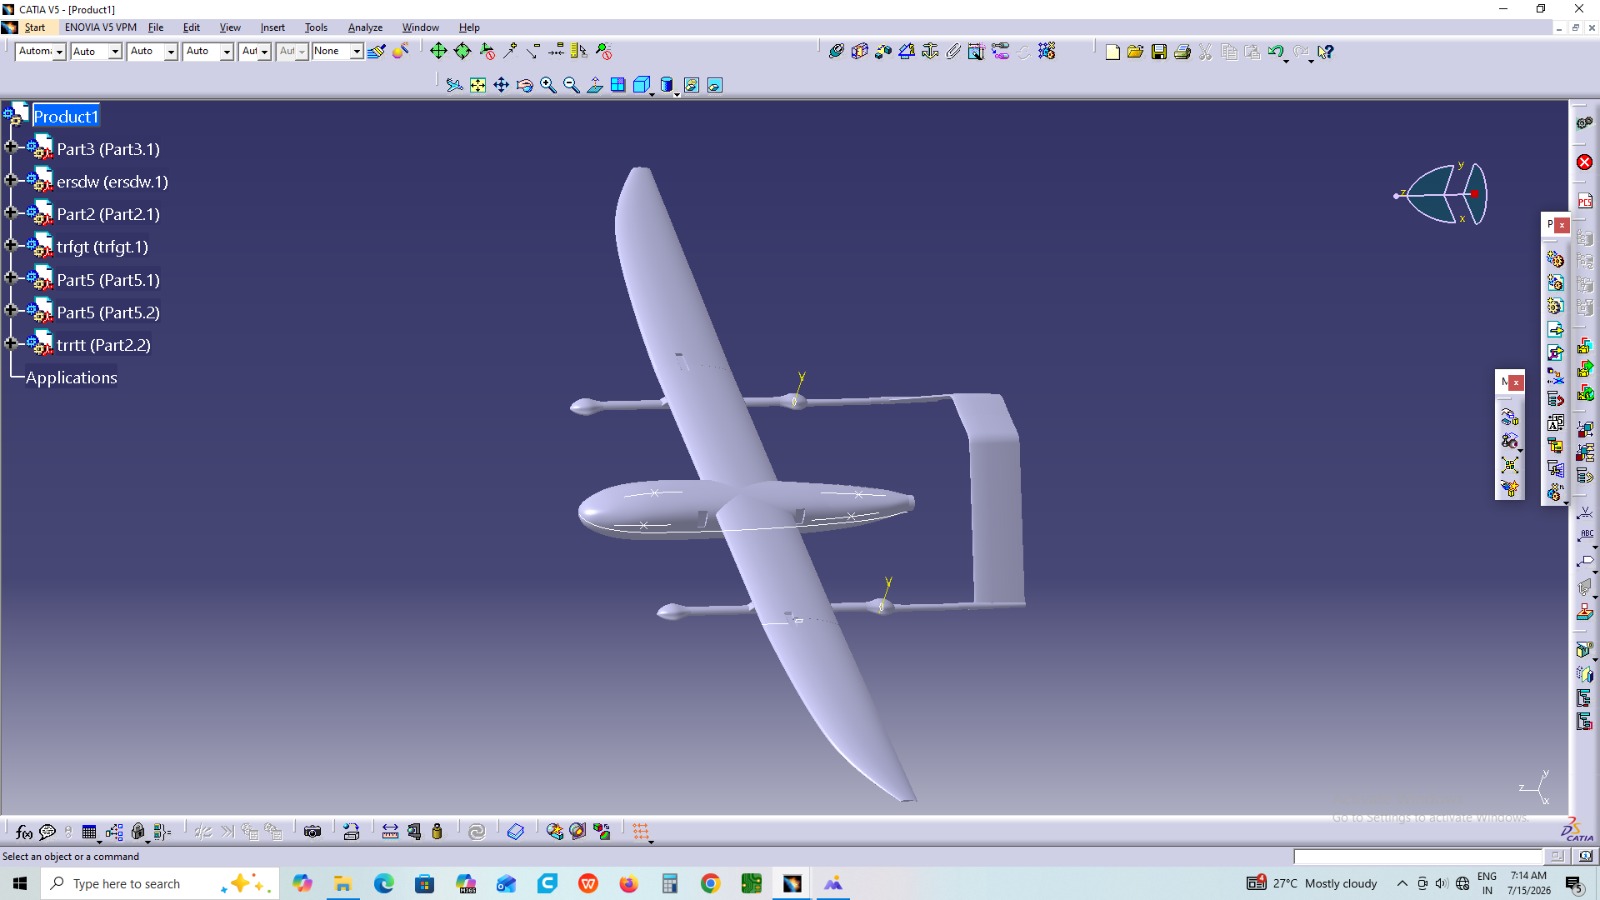Click the grid settings icon in bottom toolbar
The width and height of the screenshot is (1600, 900).
641,832
